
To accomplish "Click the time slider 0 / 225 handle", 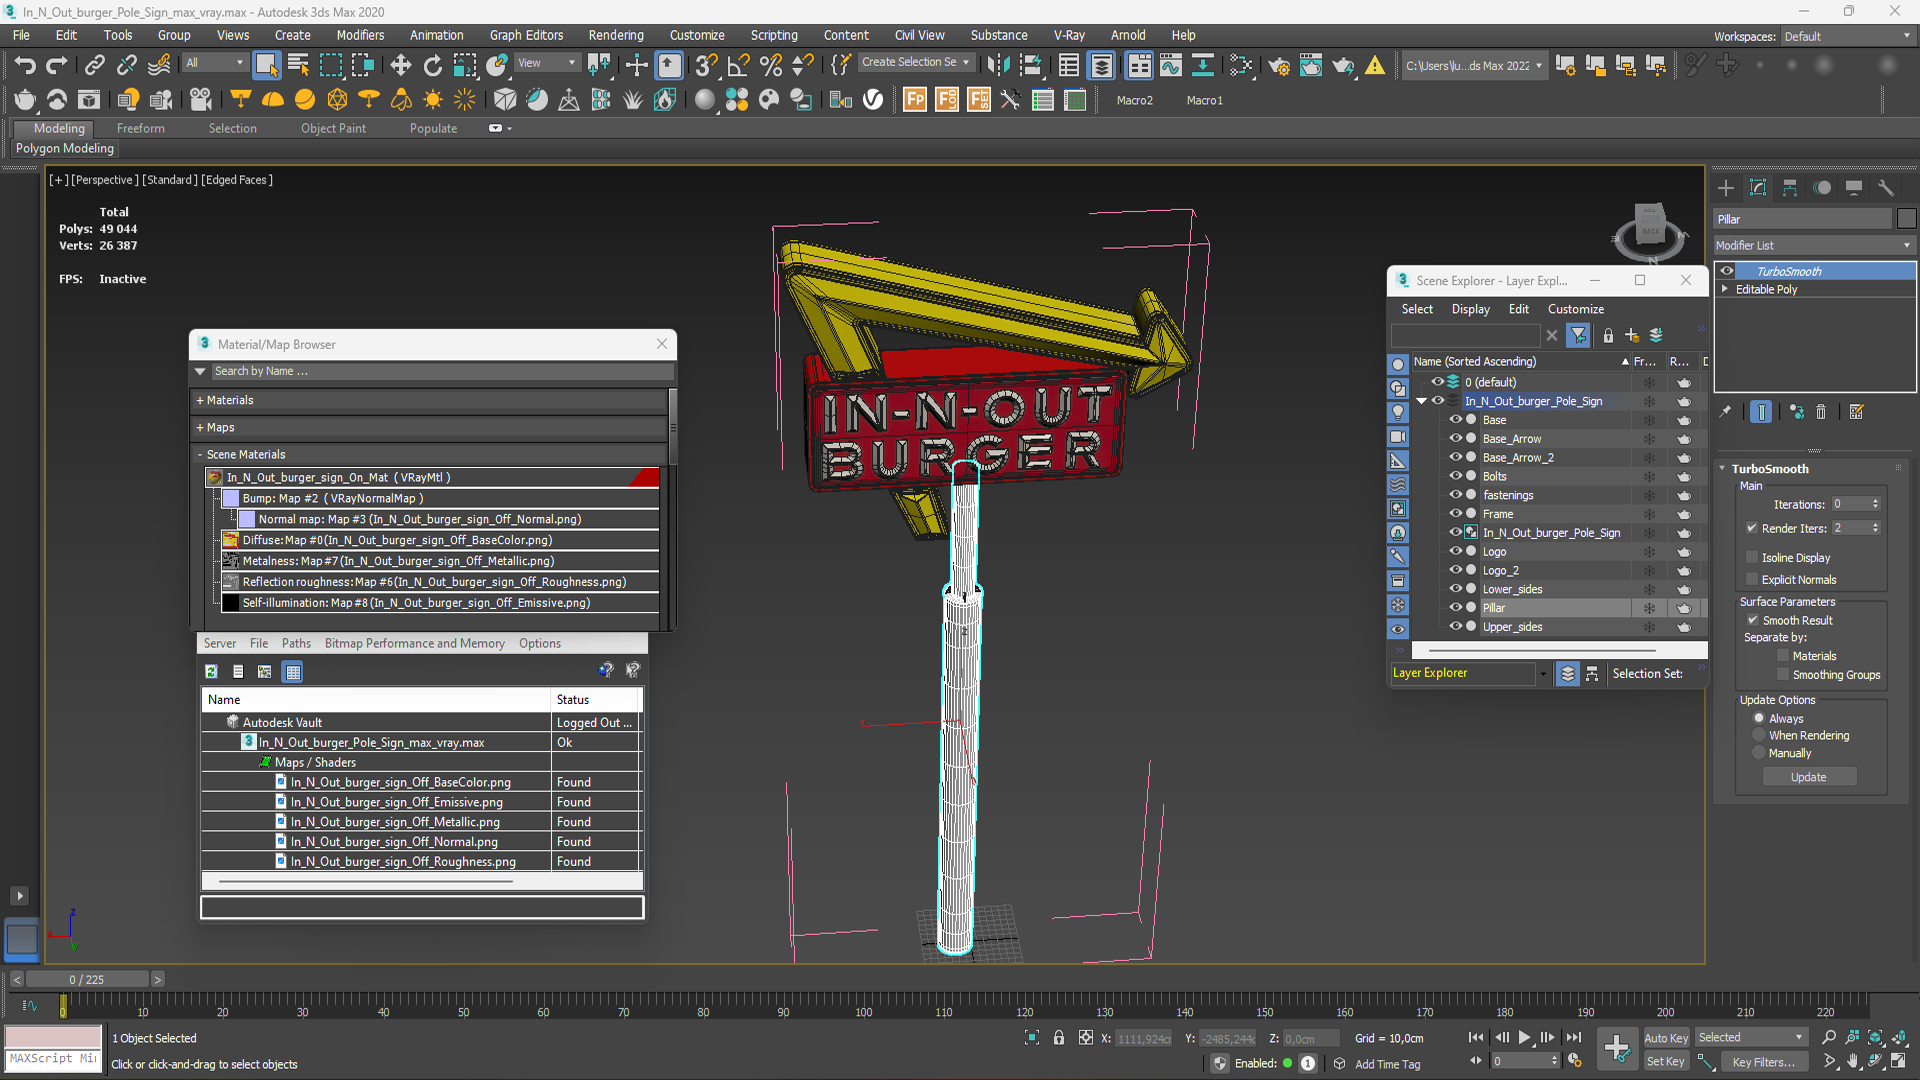I will coord(87,979).
